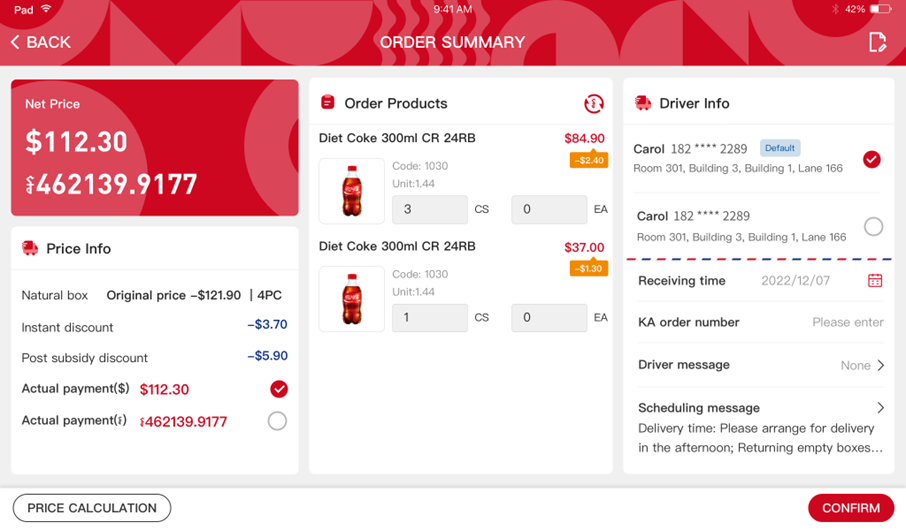Click the scheduling message delivery time text
906x530 pixels.
(x=760, y=438)
